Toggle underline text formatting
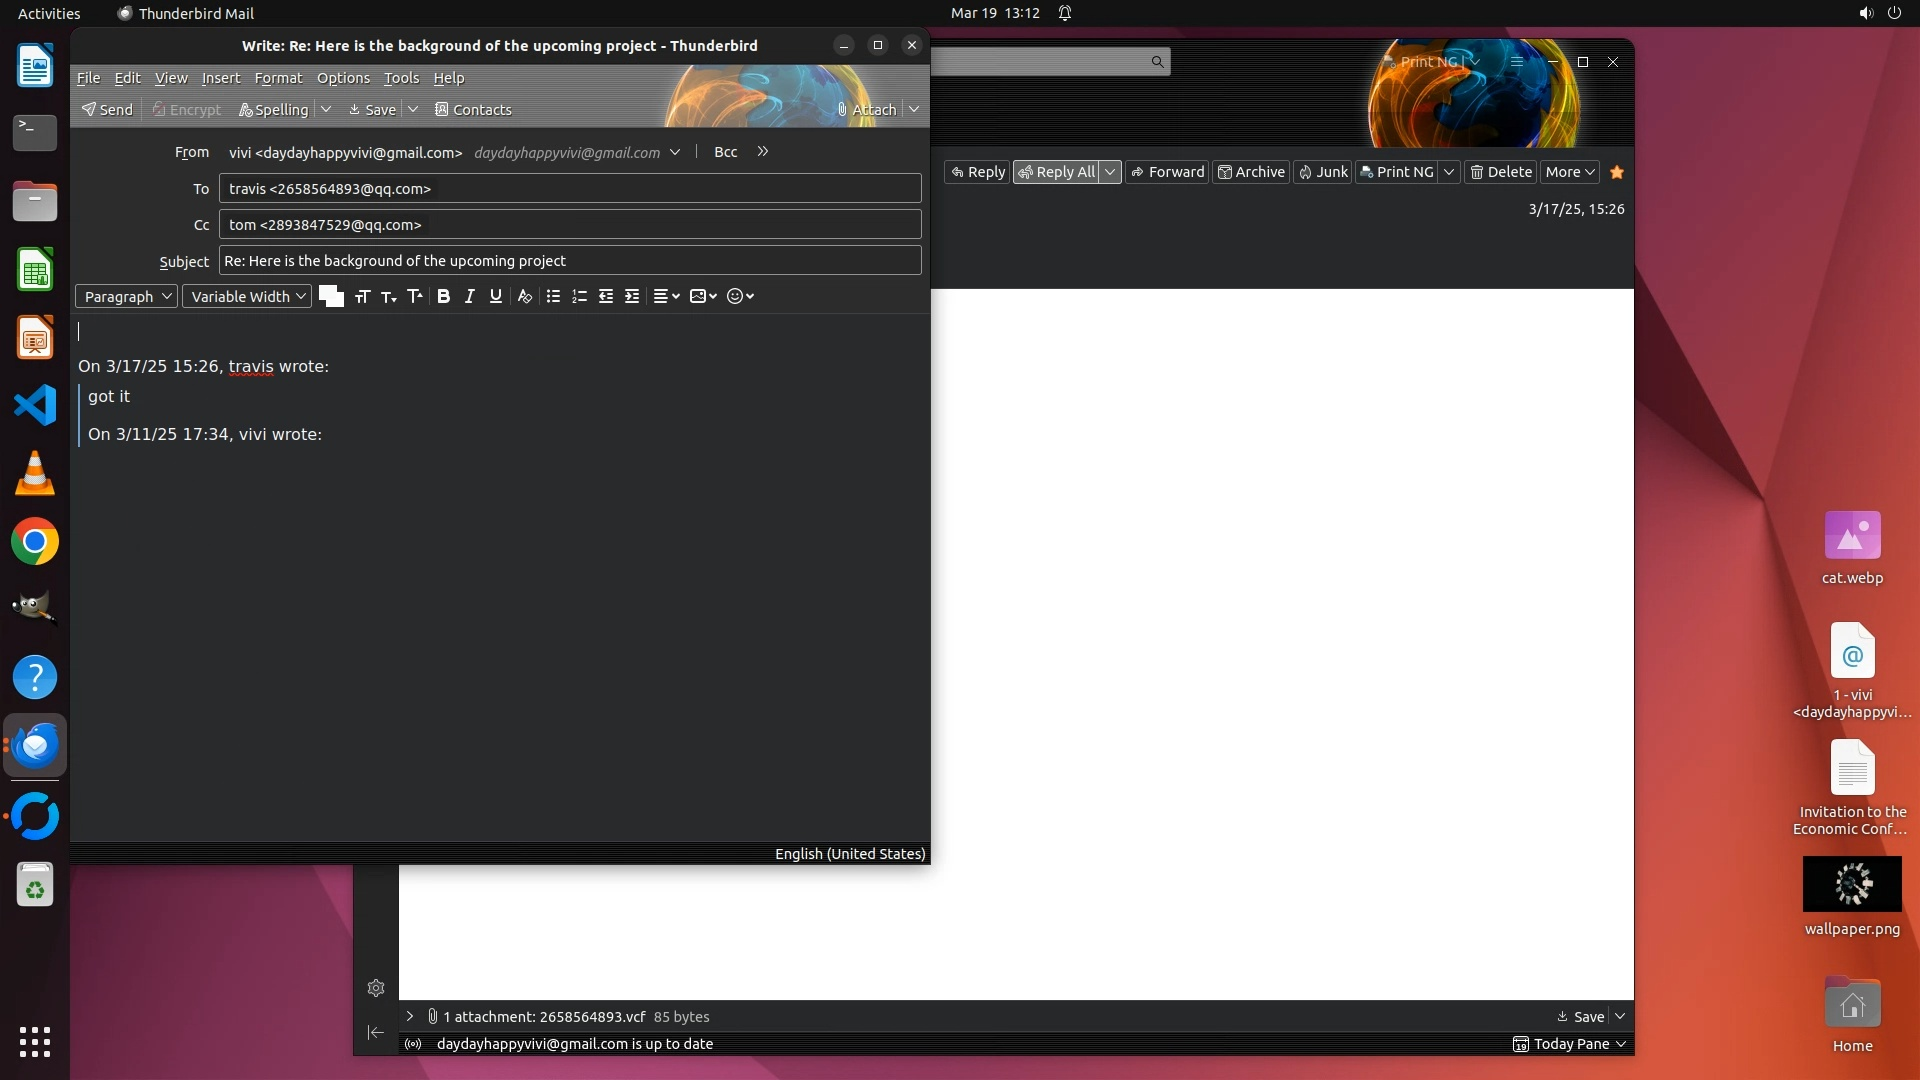1920x1080 pixels. 495,296
